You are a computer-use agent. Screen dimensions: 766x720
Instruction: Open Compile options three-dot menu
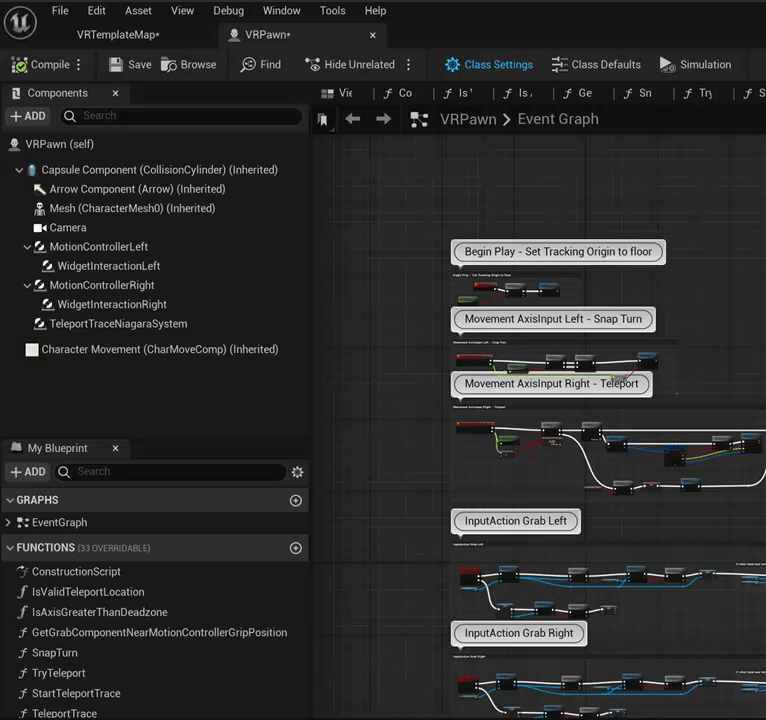point(79,64)
